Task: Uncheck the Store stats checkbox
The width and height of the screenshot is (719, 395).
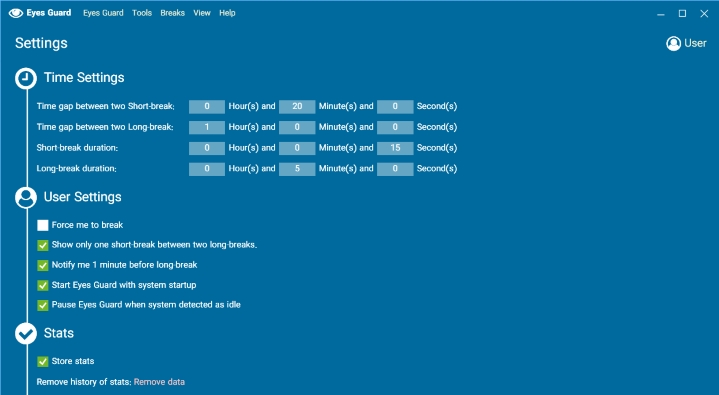Action: pos(43,362)
